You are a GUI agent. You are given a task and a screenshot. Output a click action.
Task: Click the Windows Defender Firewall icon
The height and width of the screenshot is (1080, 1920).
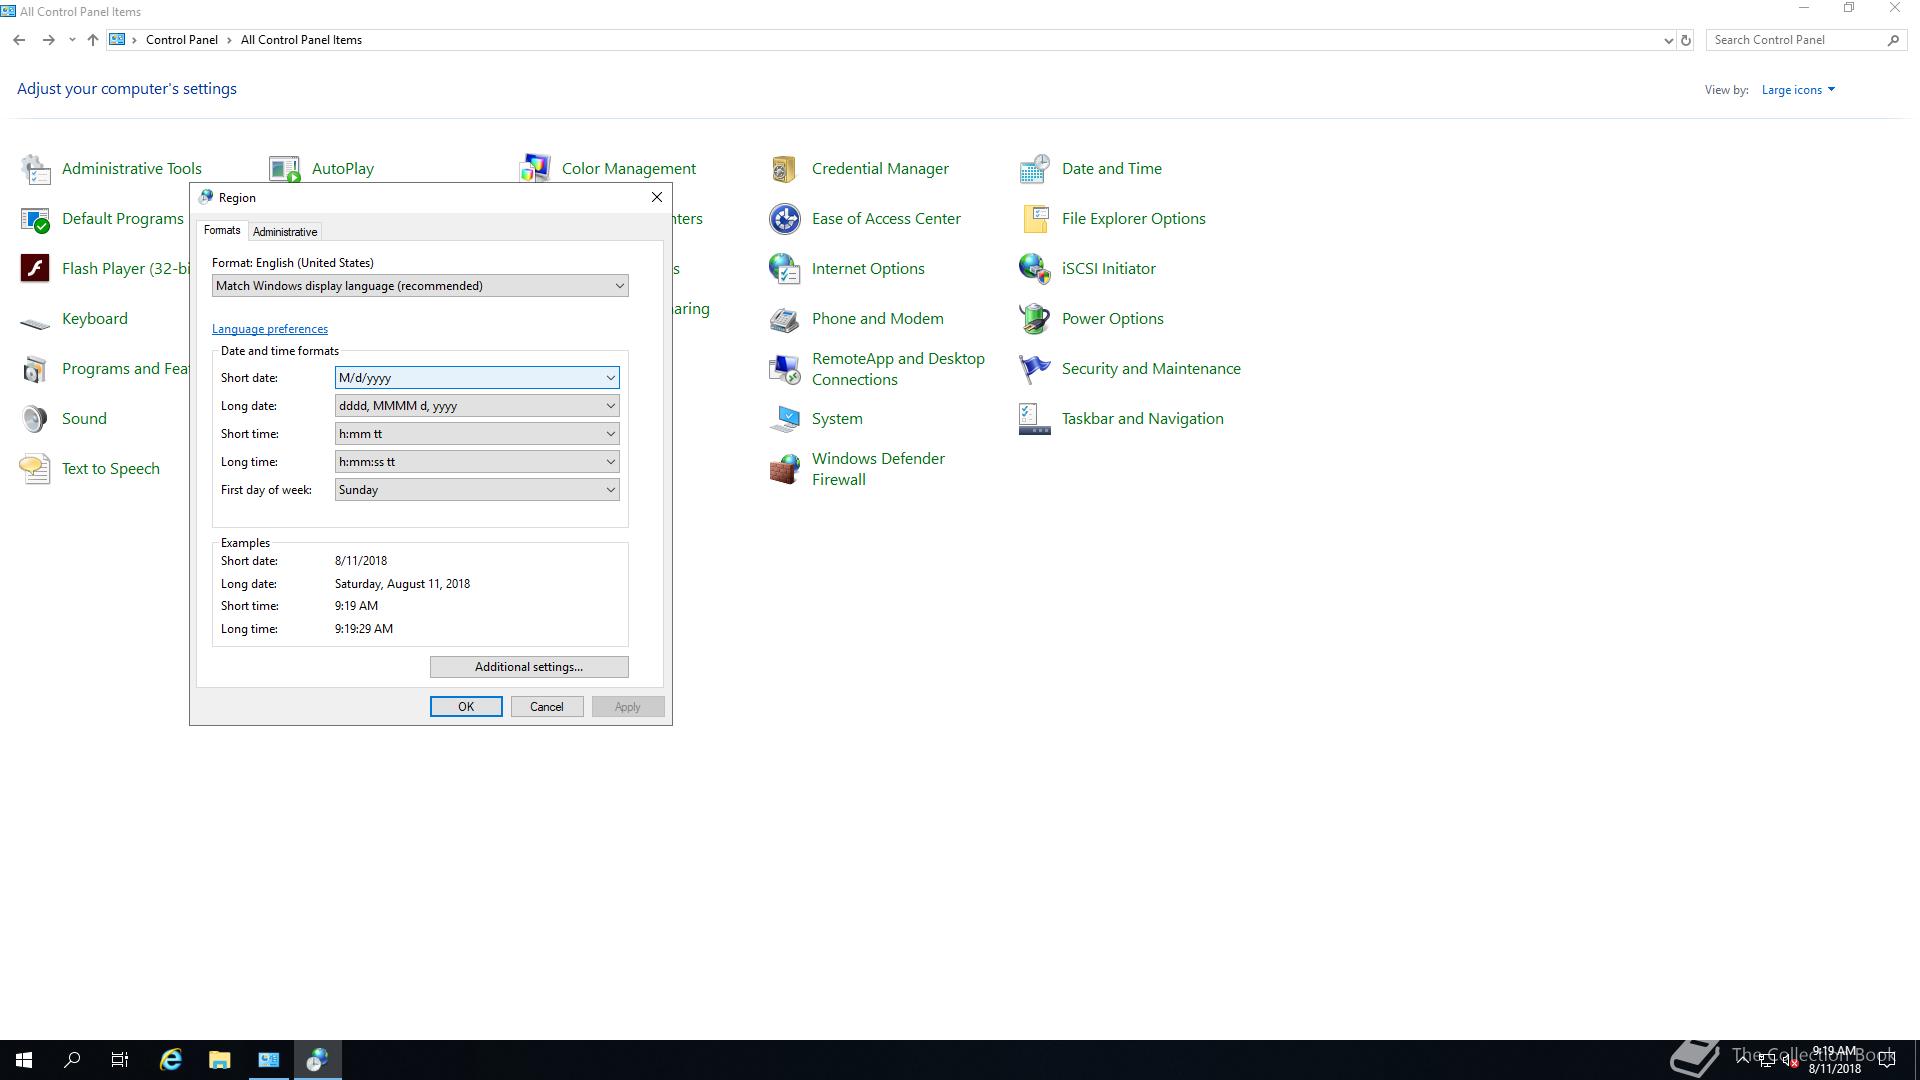coord(784,469)
